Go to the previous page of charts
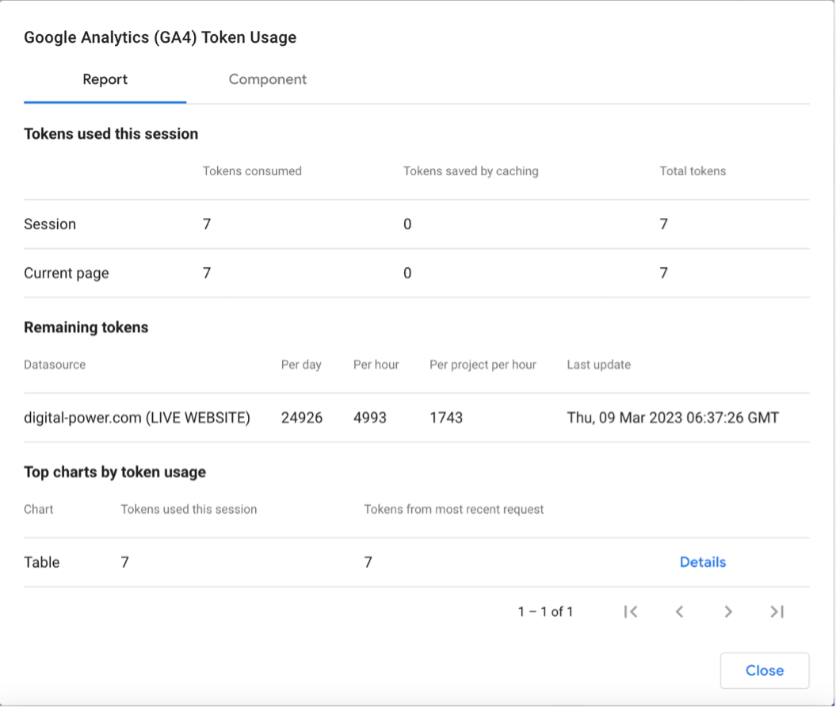This screenshot has width=840, height=711. 679,612
